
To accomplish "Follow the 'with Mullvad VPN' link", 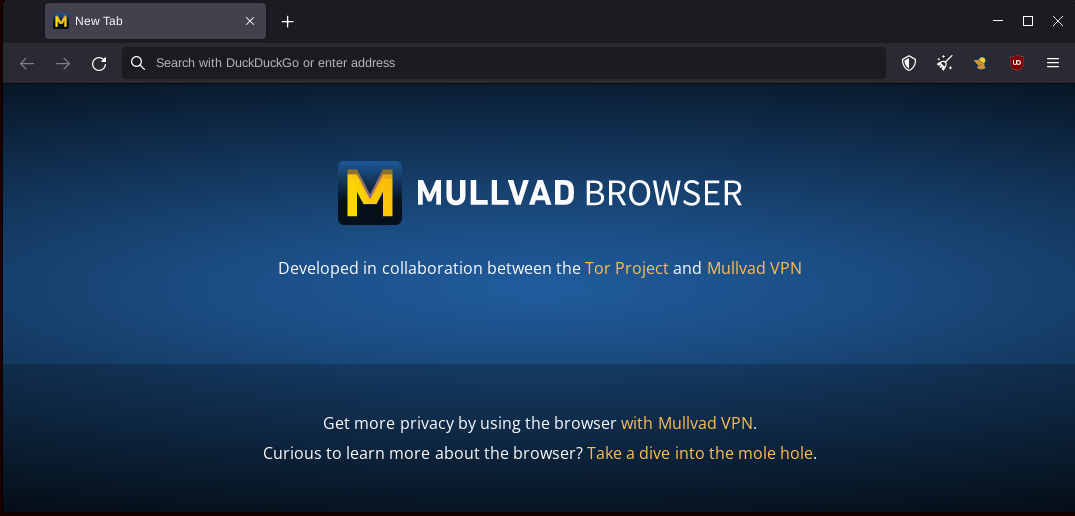I will coord(687,423).
